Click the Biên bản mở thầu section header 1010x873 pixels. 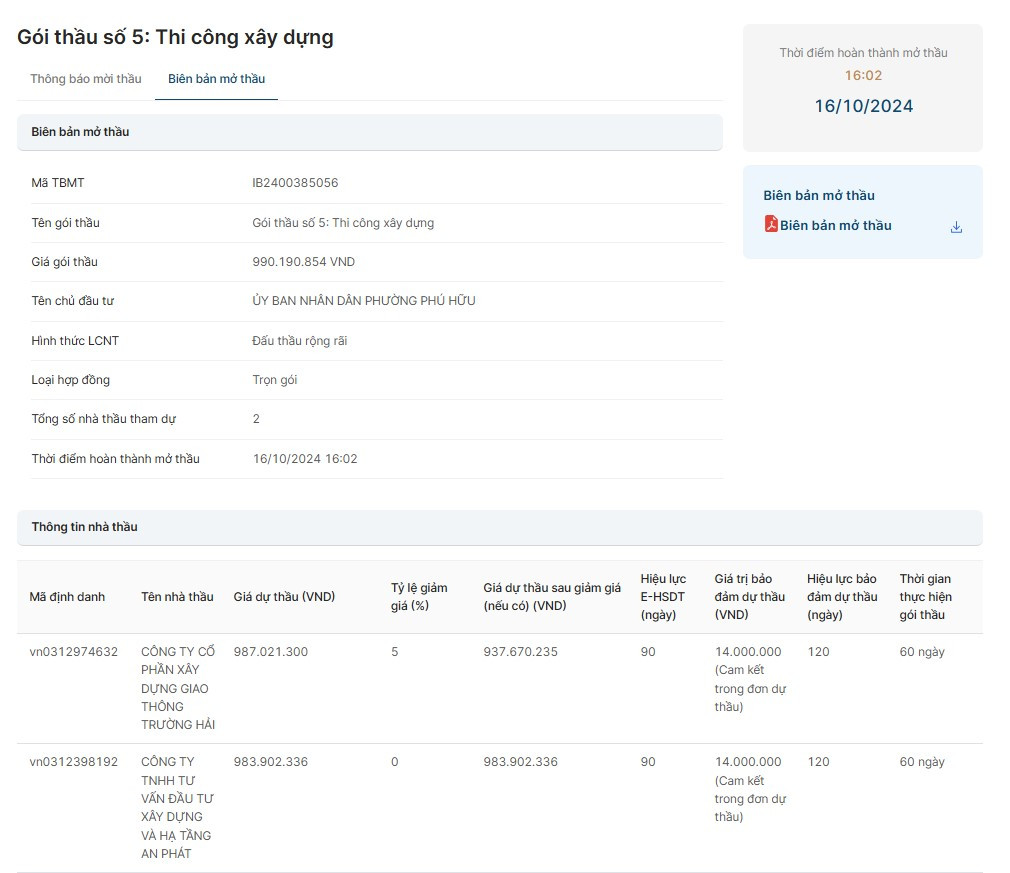click(x=80, y=132)
